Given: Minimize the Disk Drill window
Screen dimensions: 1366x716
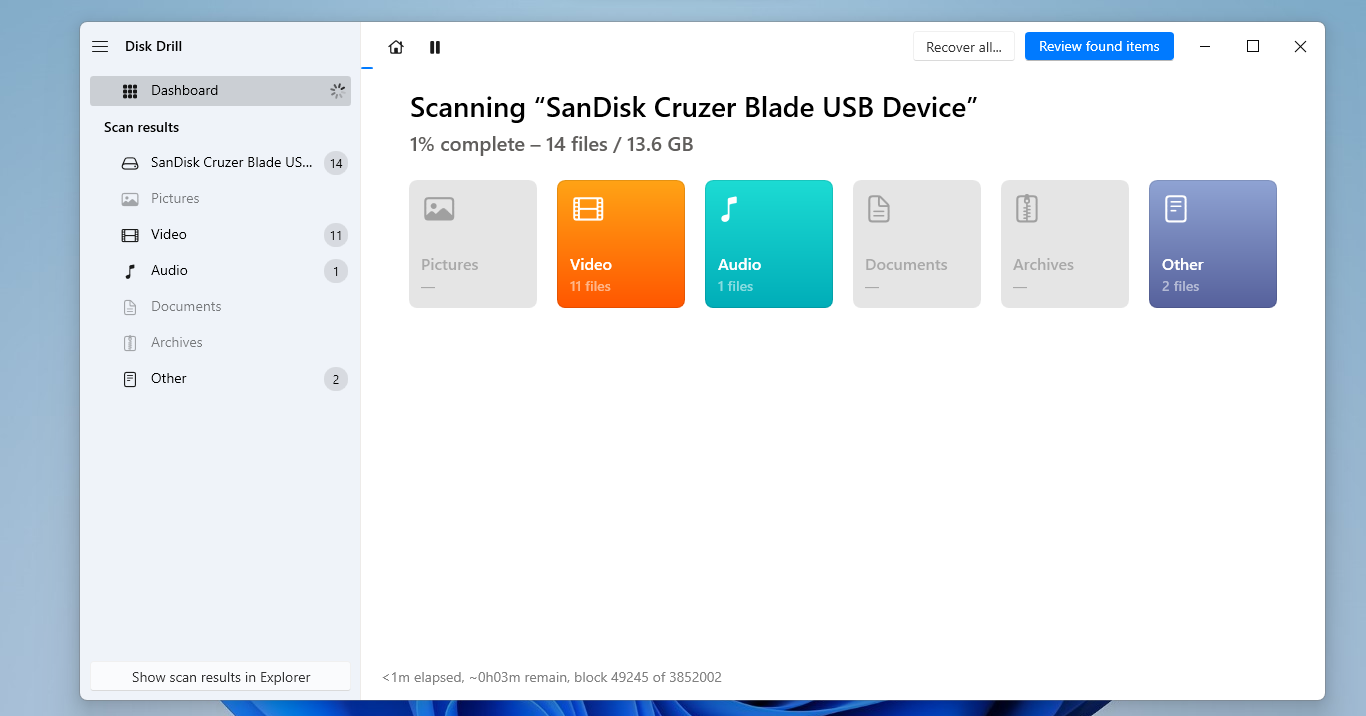Looking at the screenshot, I should (1206, 46).
